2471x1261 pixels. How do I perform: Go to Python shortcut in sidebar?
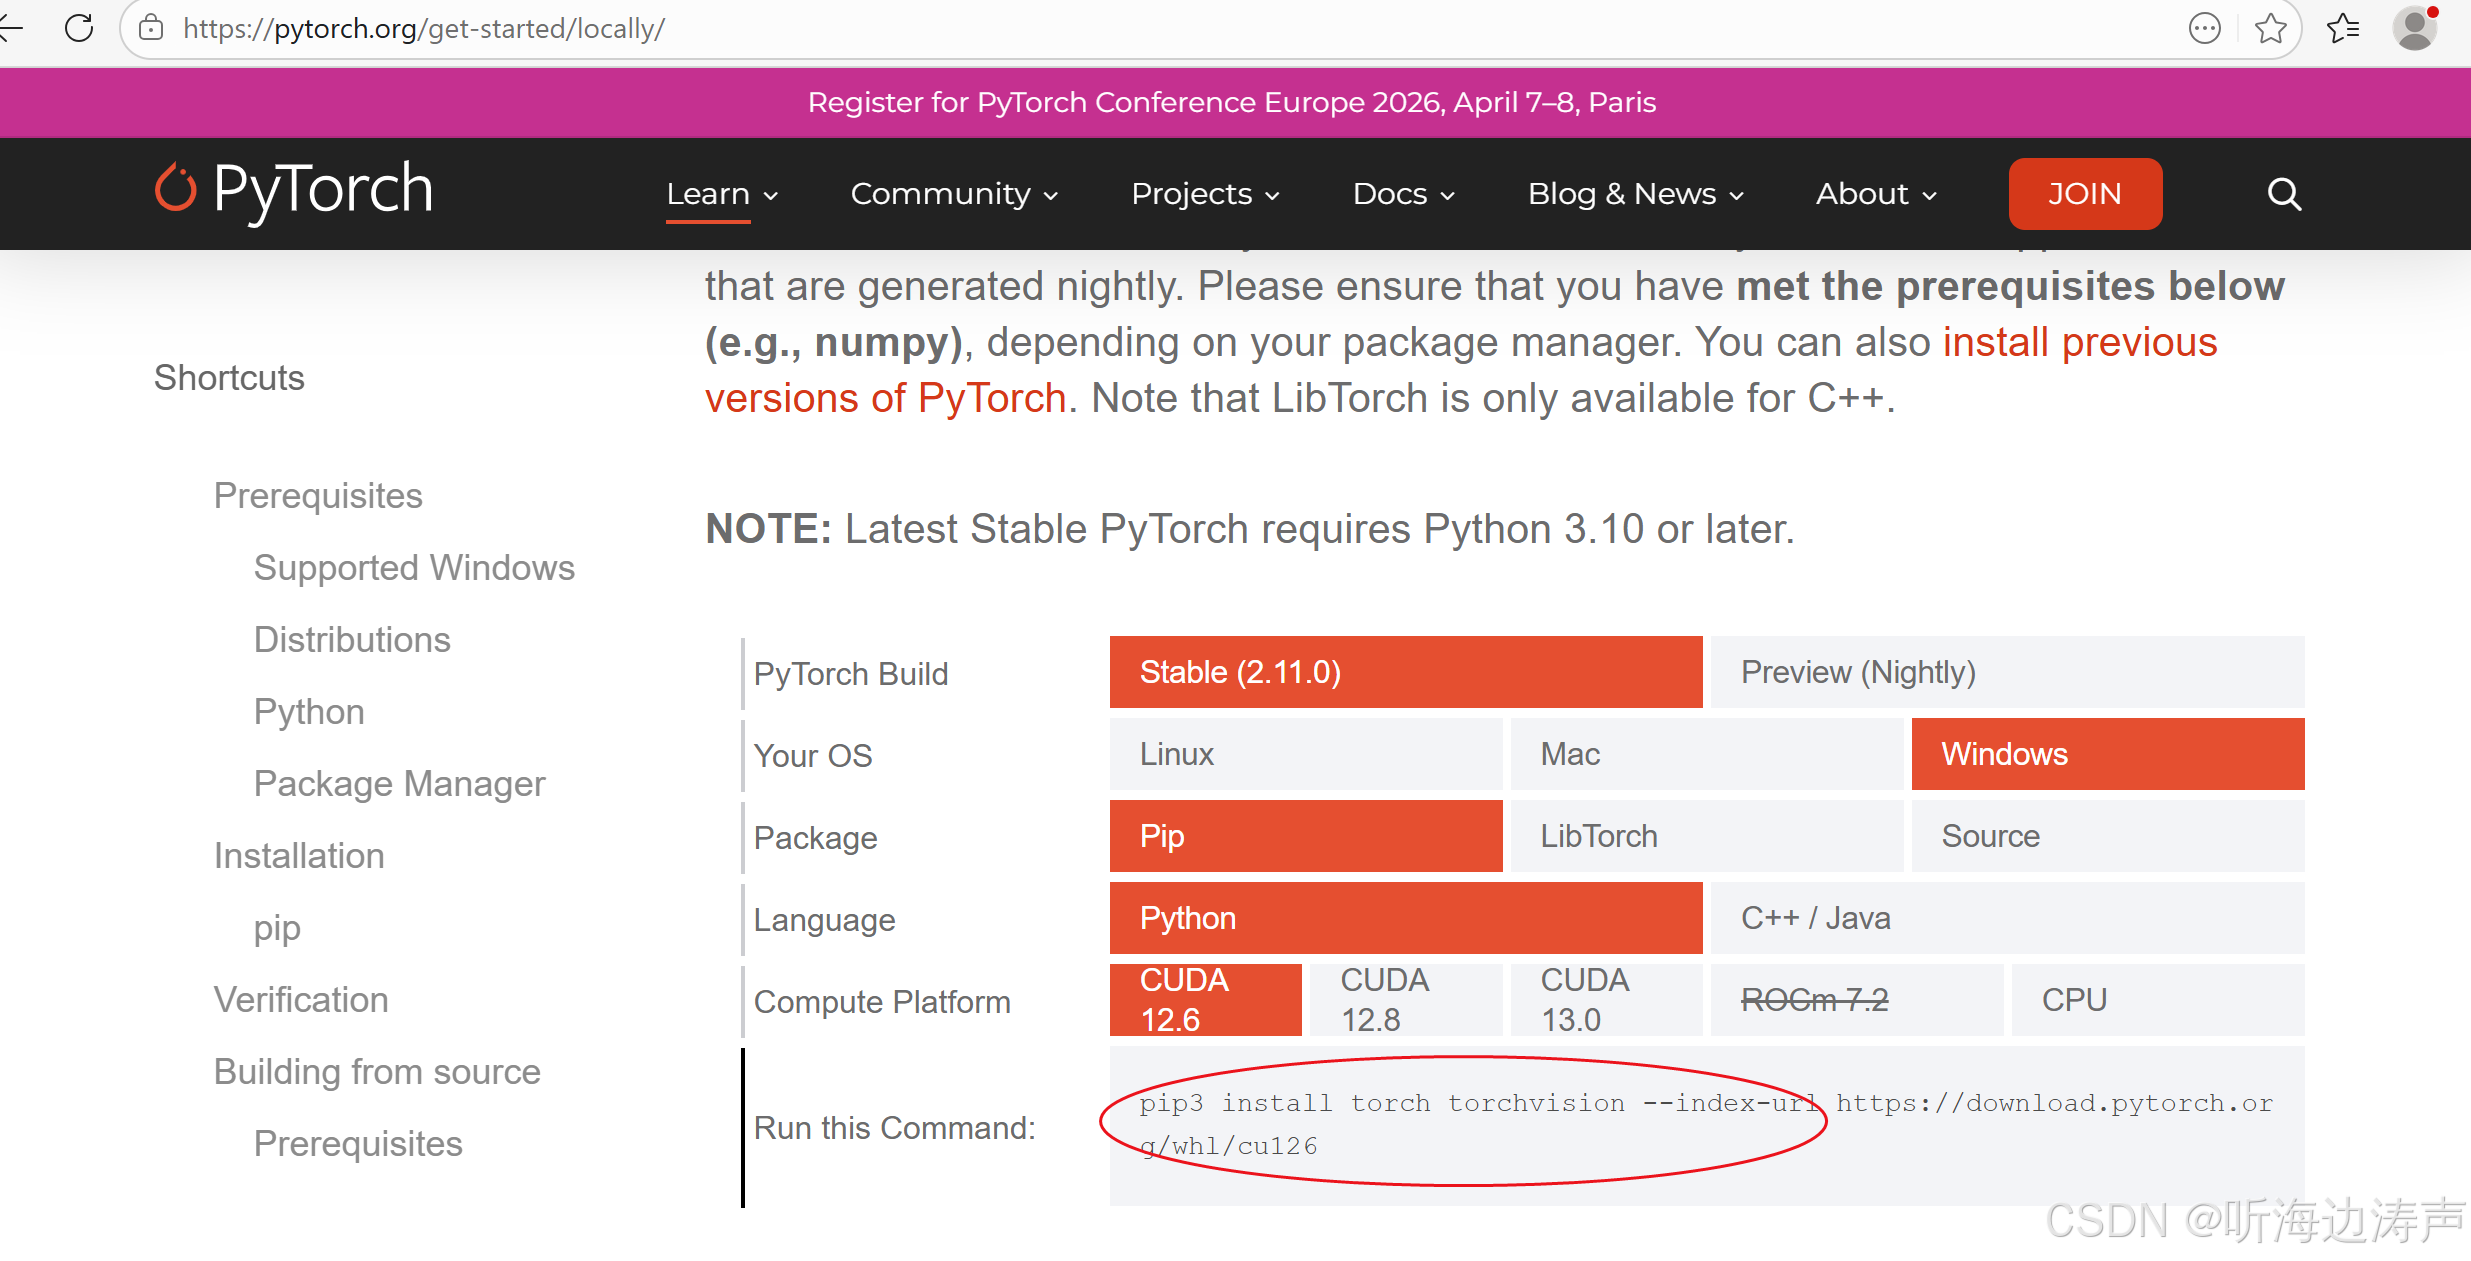coord(309,712)
